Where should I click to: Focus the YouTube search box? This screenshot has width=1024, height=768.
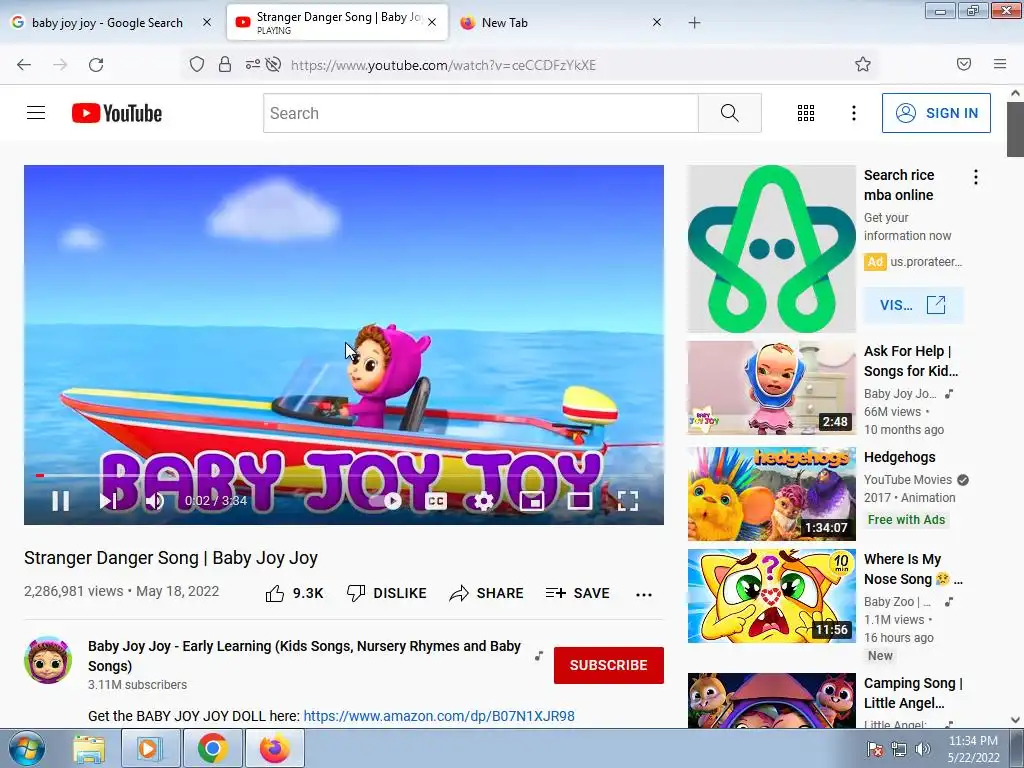(481, 113)
